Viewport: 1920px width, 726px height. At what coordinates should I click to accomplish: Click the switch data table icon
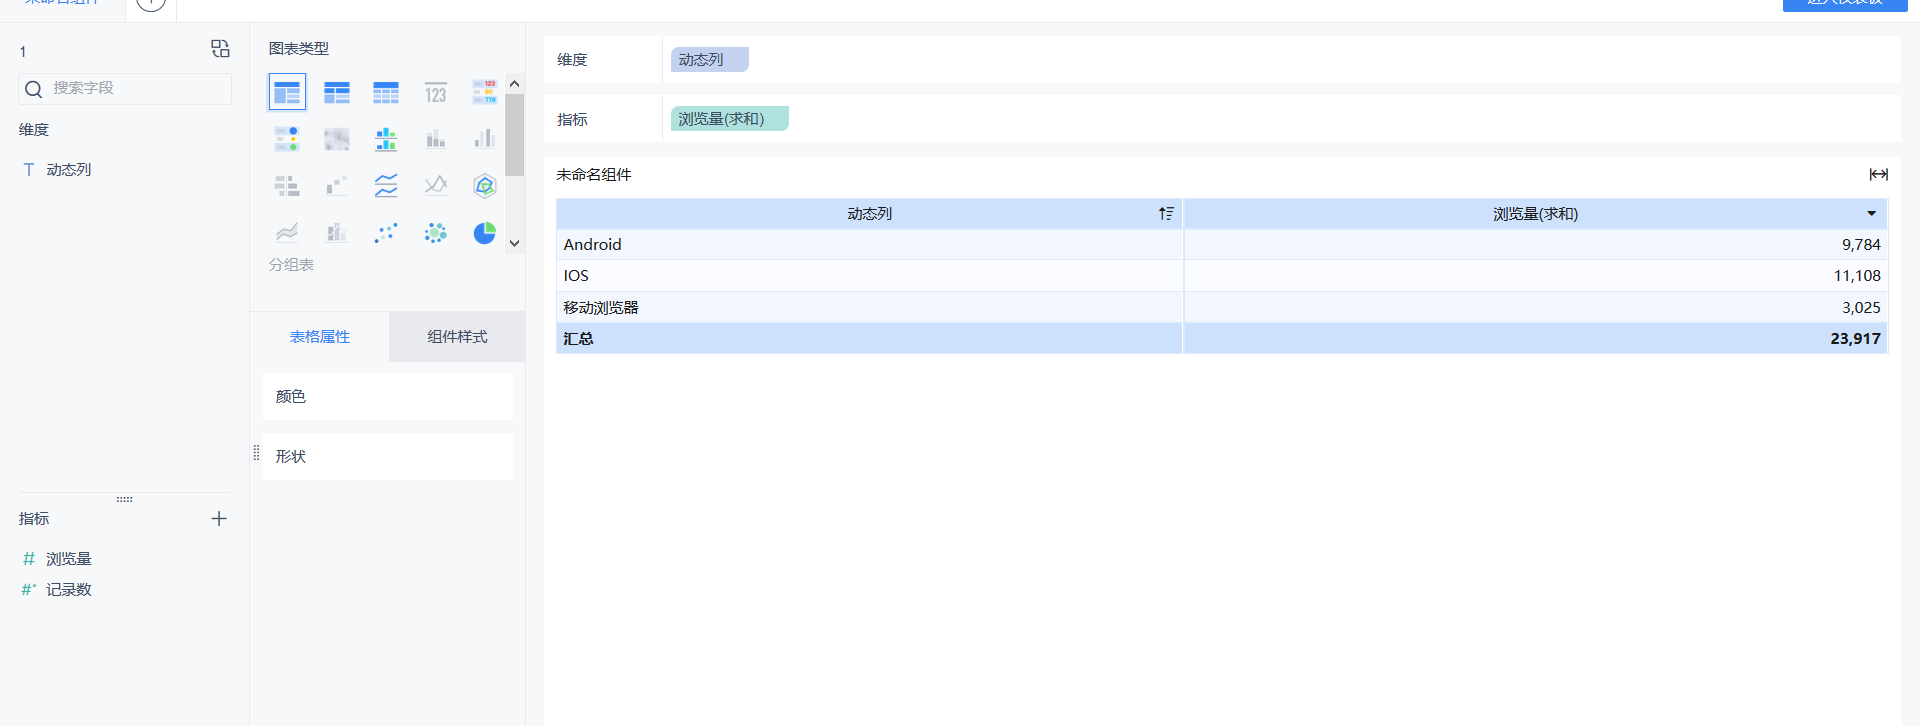[220, 49]
